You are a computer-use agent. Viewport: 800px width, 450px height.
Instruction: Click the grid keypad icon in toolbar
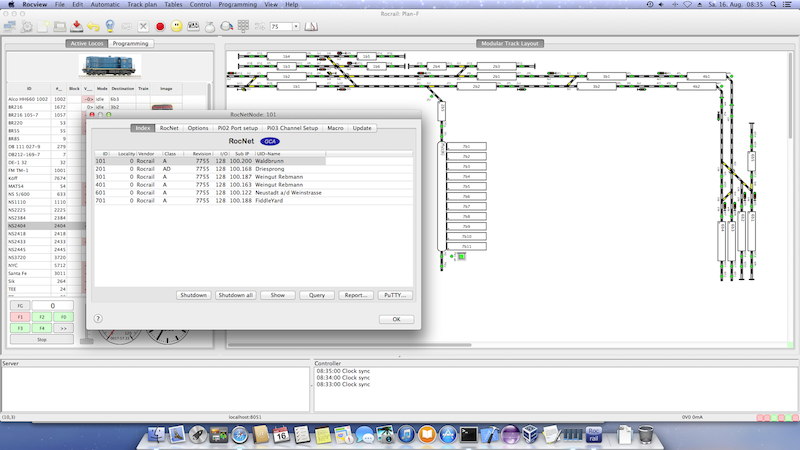point(243,27)
